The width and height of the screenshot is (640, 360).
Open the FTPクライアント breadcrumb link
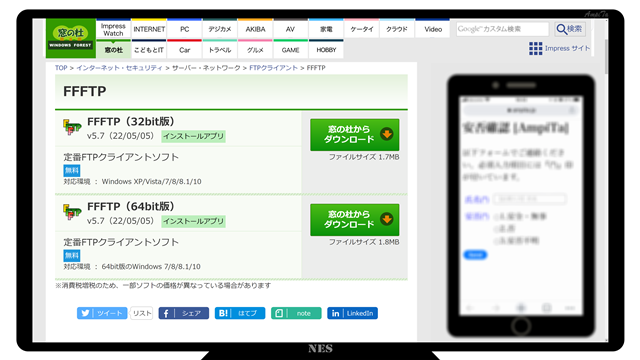[x=273, y=68]
